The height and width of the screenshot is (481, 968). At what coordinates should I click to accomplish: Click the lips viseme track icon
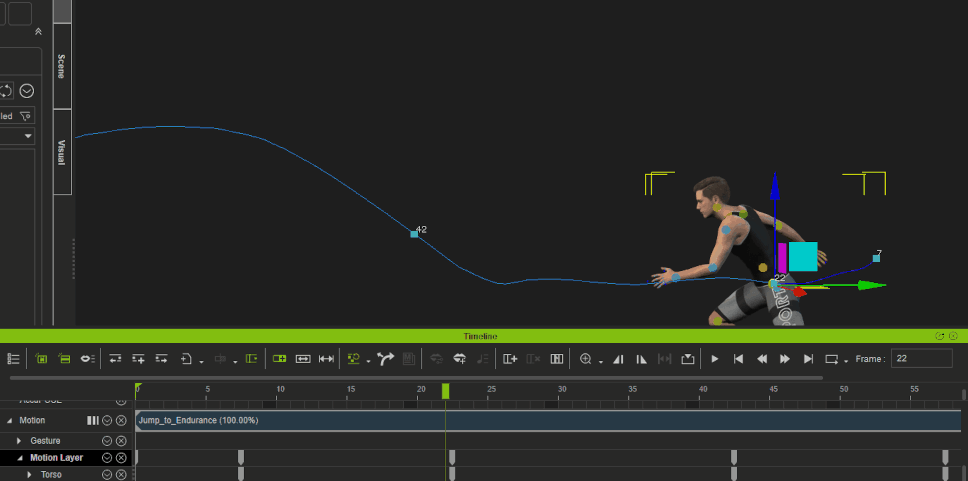click(88, 359)
